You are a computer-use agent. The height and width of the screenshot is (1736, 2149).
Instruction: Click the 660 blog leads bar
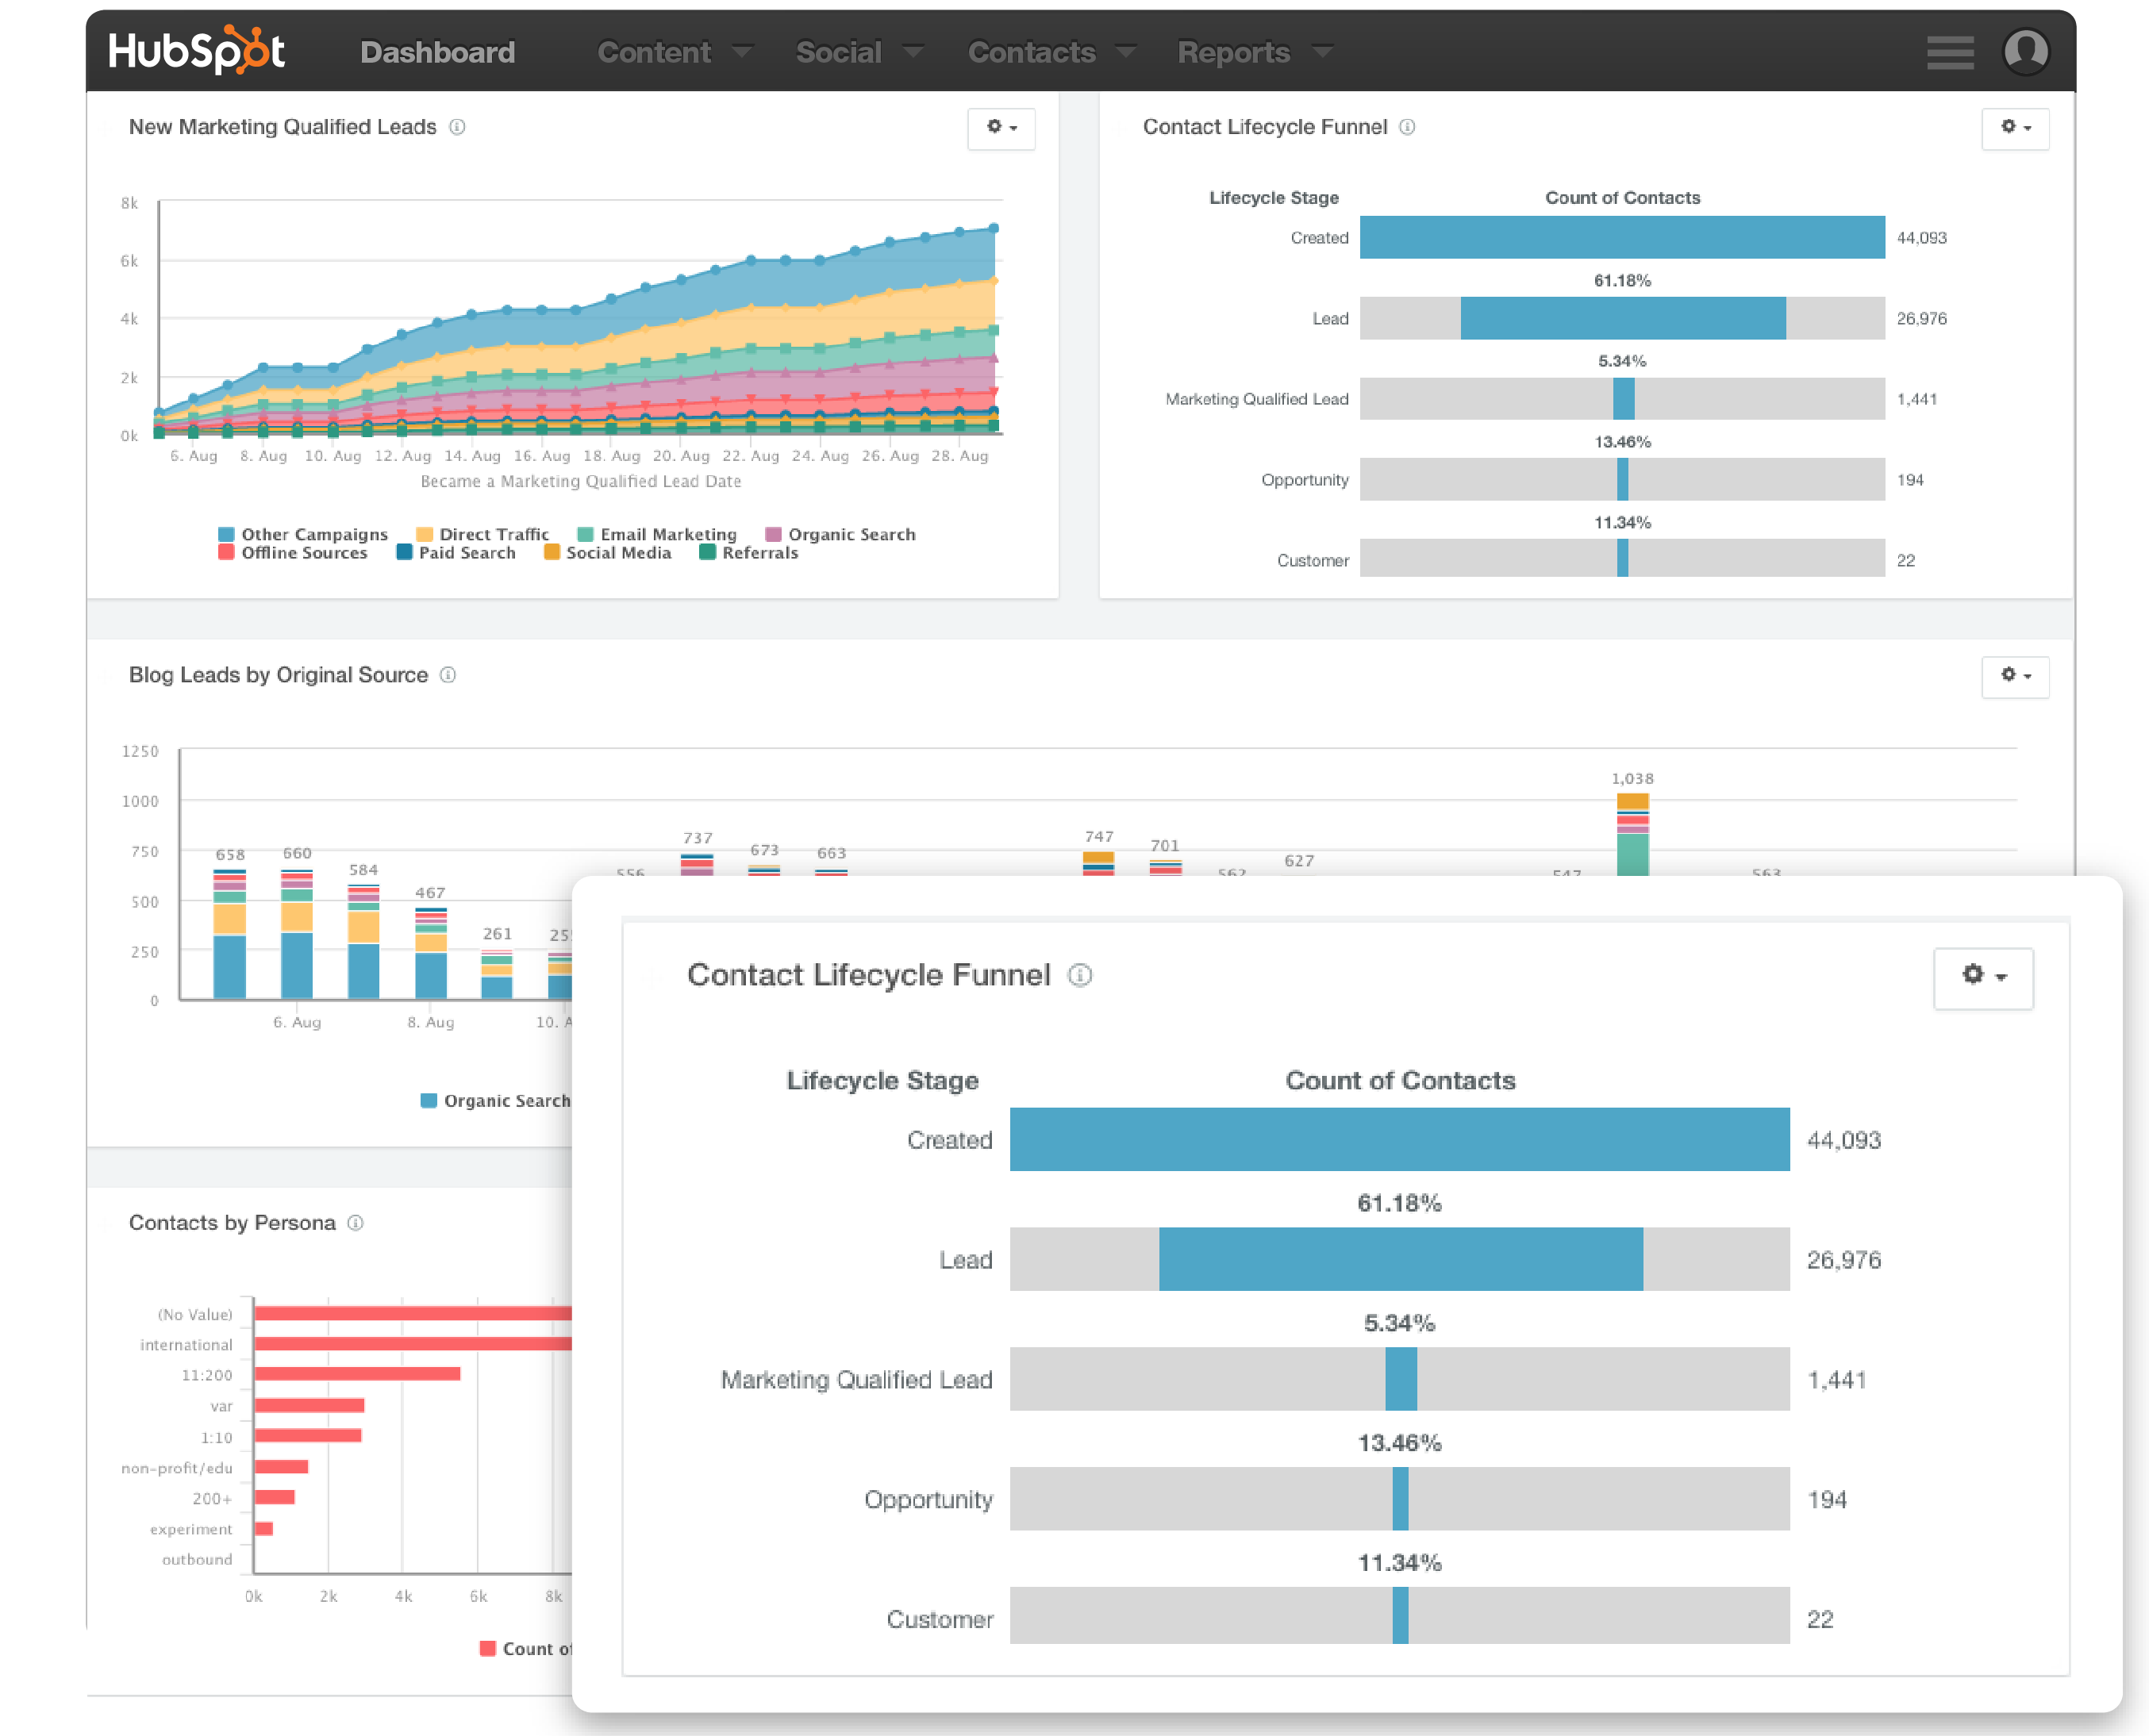[x=297, y=934]
